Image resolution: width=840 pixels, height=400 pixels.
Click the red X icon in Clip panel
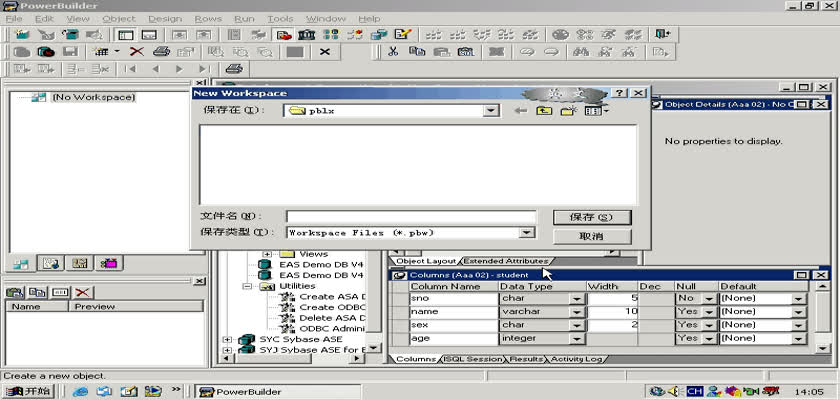[82, 292]
